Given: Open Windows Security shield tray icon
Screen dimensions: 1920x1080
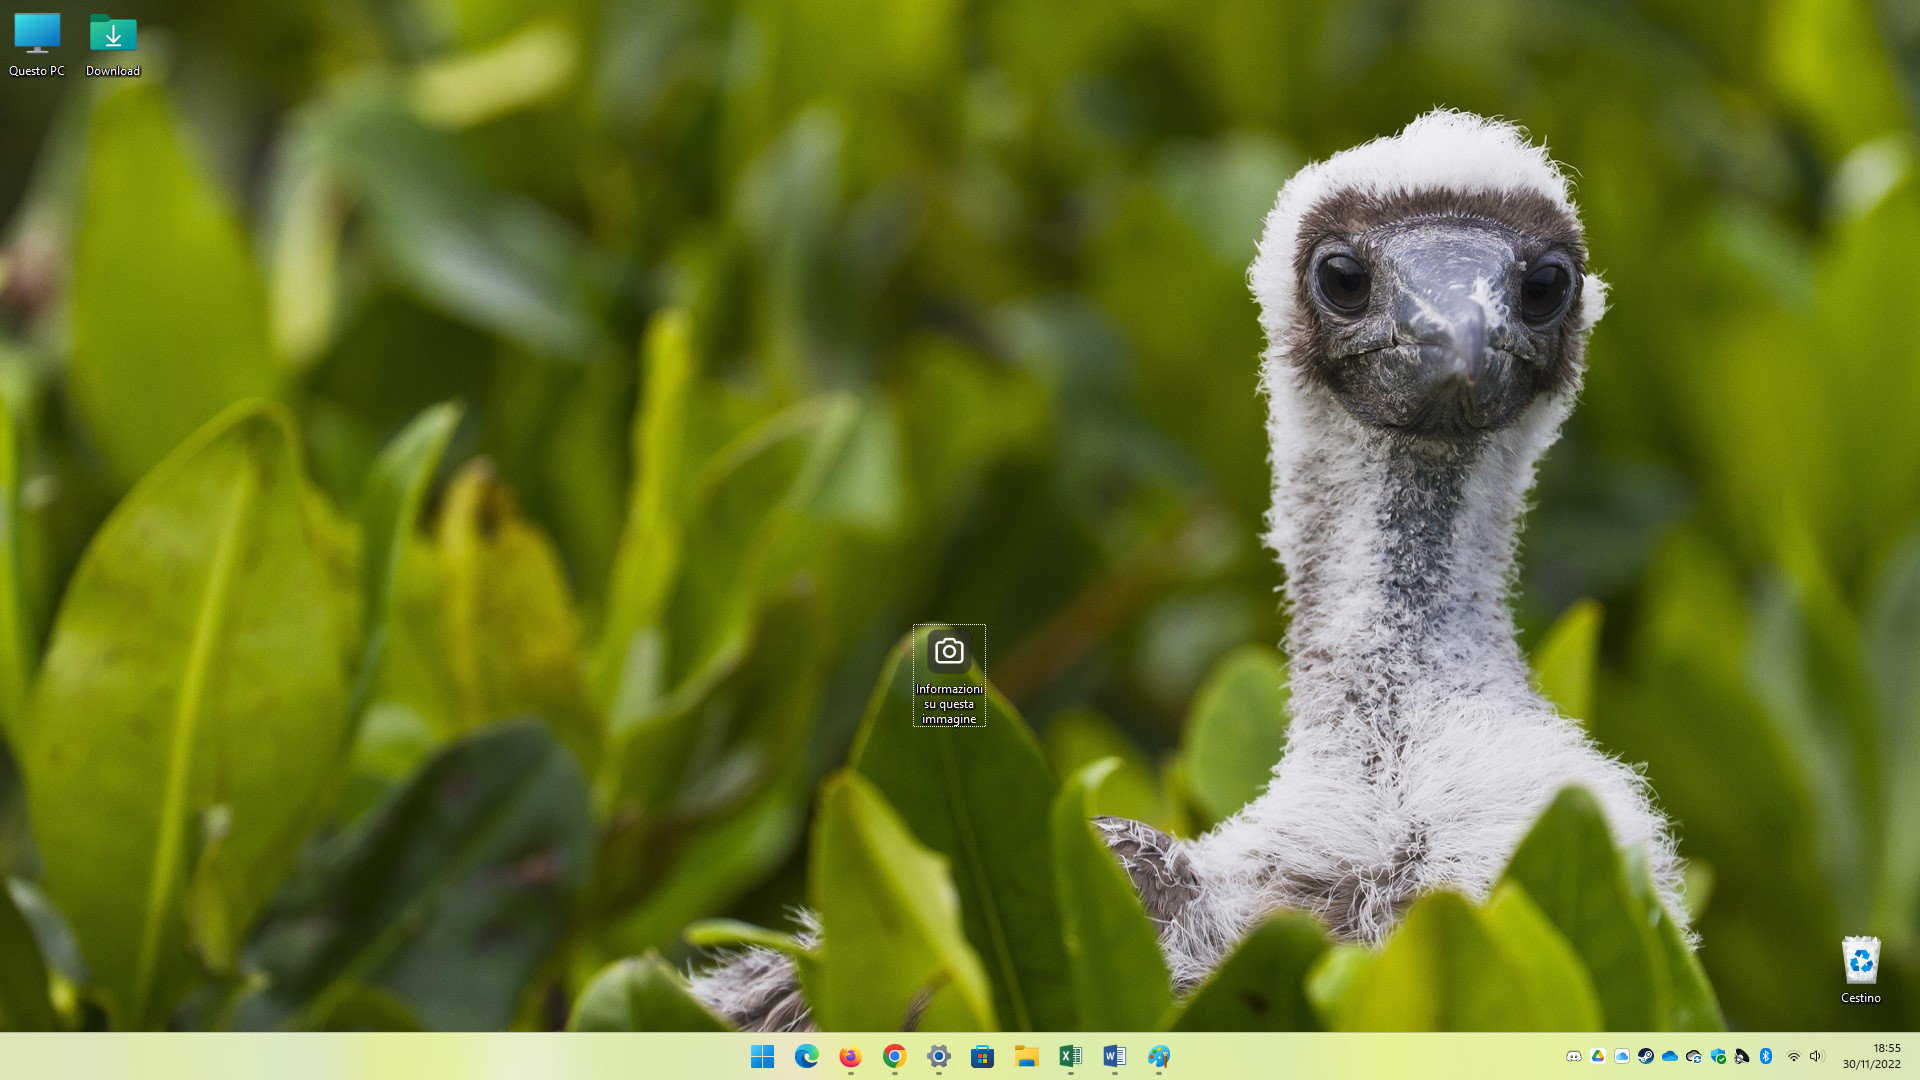Looking at the screenshot, I should click(1718, 1056).
